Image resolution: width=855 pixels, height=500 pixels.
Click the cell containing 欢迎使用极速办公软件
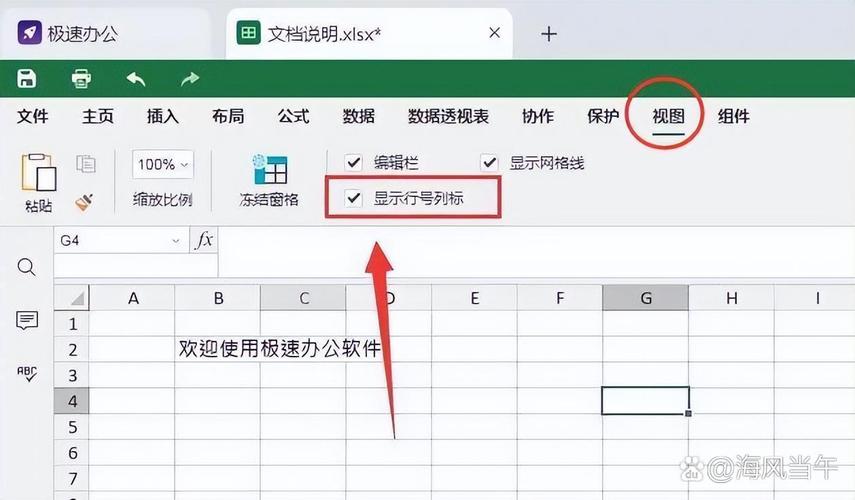[218, 350]
